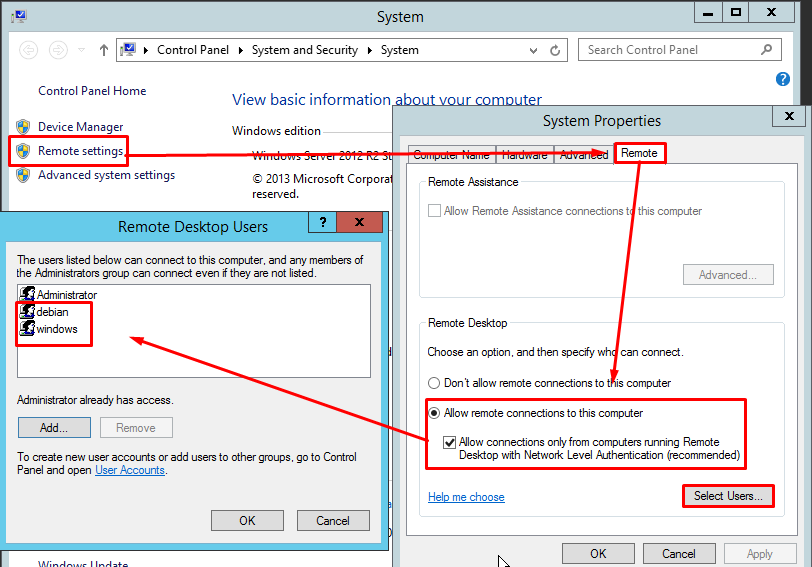Switch to the Advanced tab
This screenshot has width=812, height=567.
(584, 155)
